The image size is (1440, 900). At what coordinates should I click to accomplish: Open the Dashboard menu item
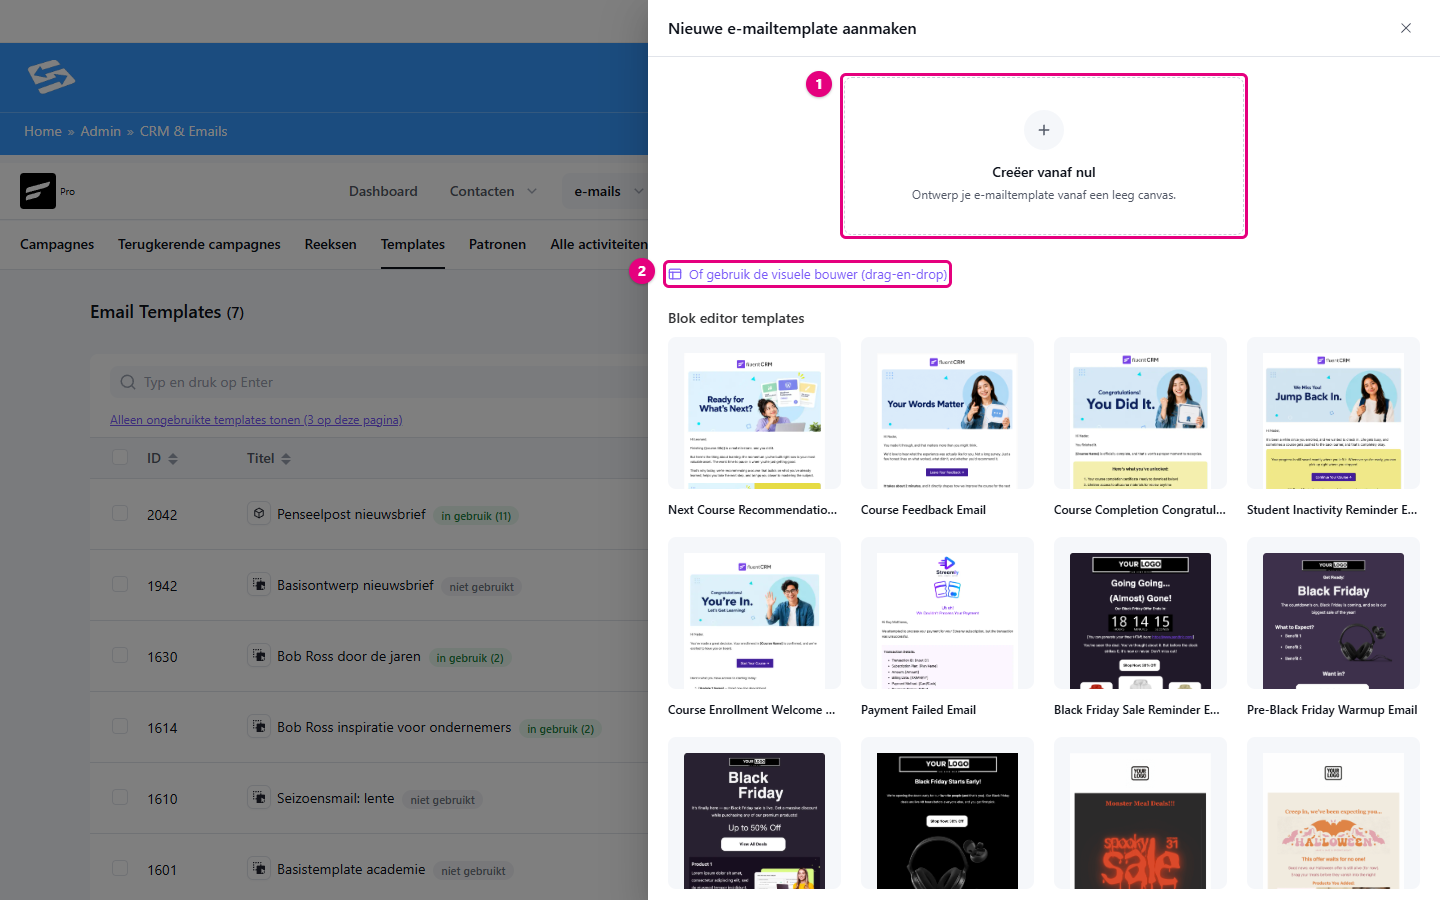click(x=383, y=191)
